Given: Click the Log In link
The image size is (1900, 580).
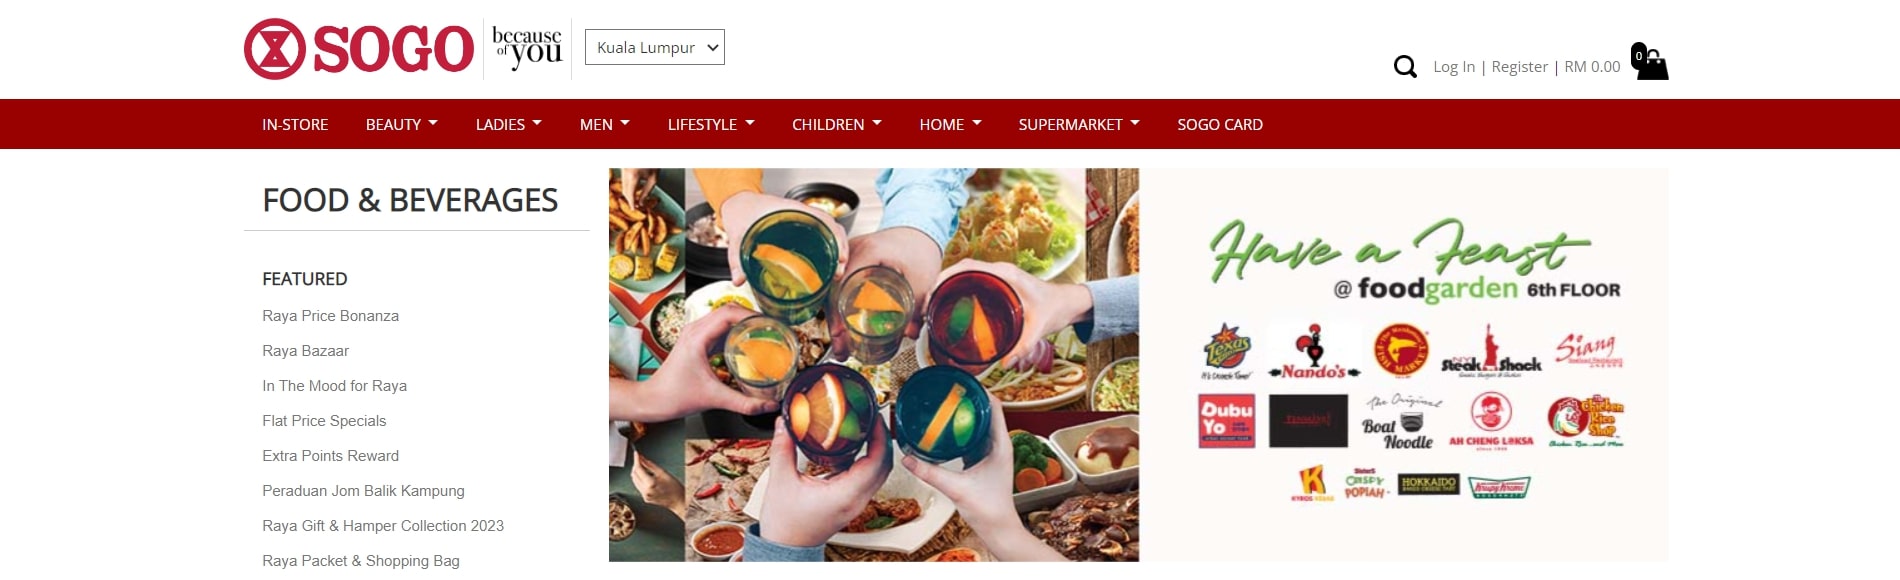Looking at the screenshot, I should point(1454,67).
